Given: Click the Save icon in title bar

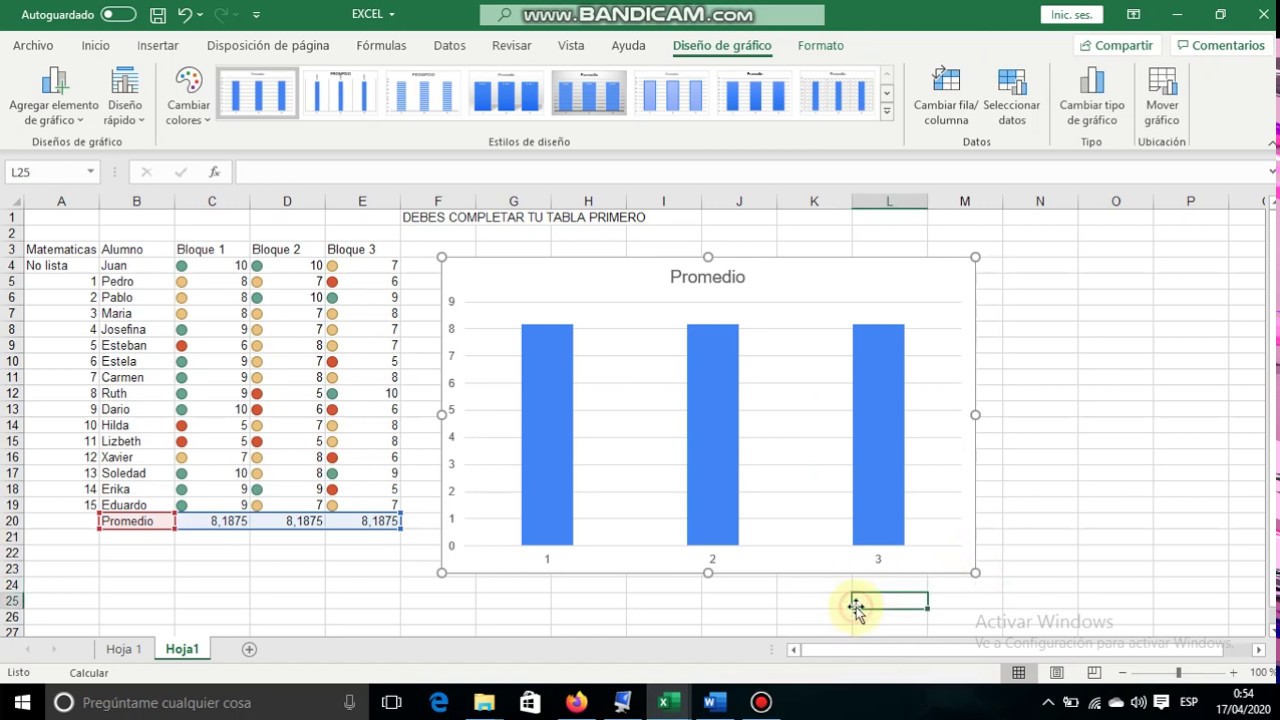Looking at the screenshot, I should (158, 15).
